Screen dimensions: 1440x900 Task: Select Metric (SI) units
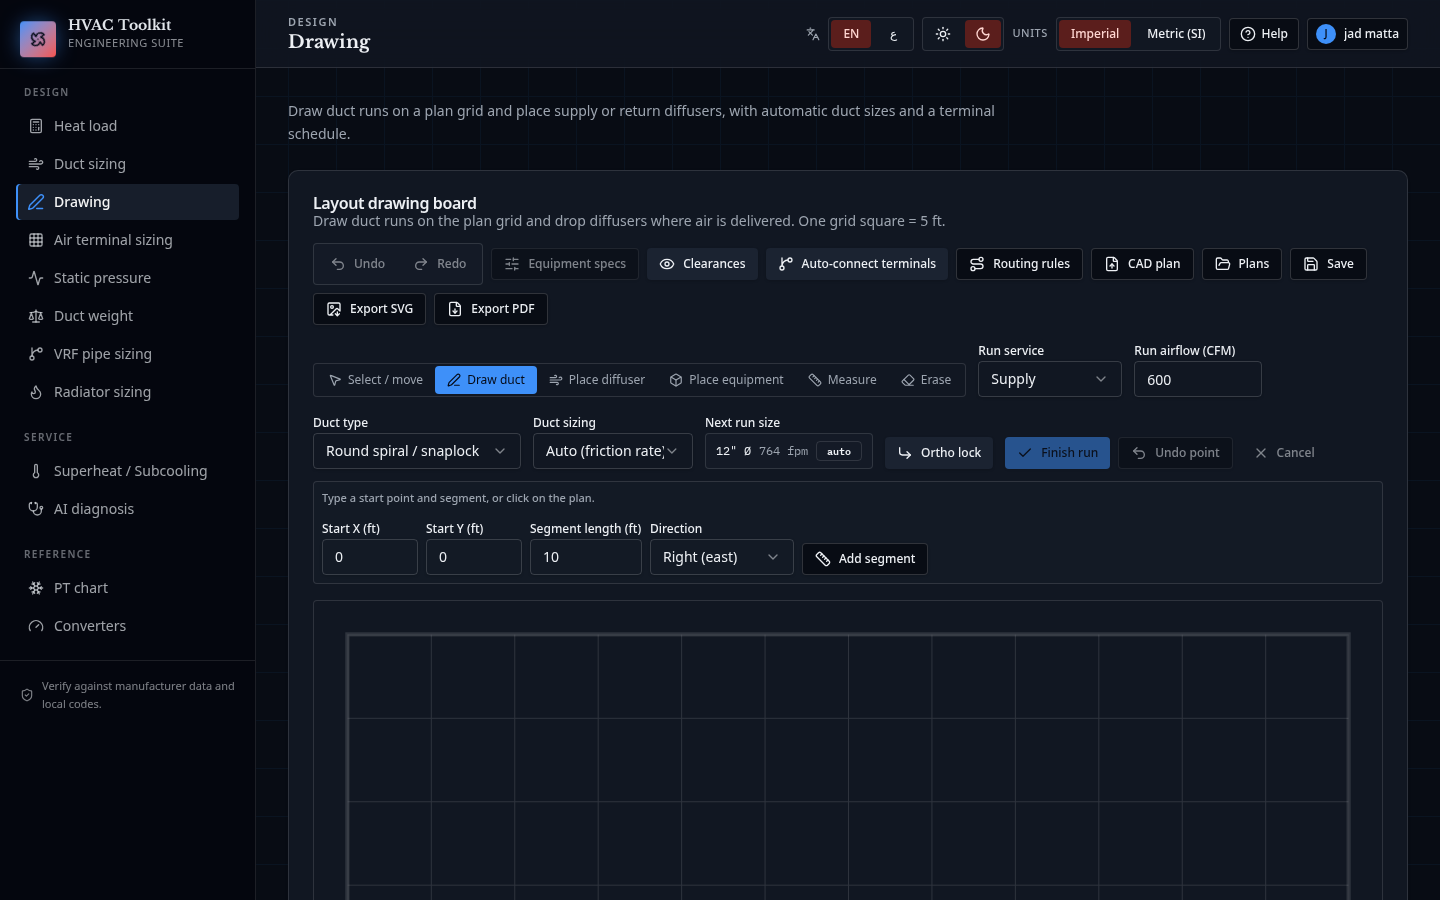click(1176, 34)
